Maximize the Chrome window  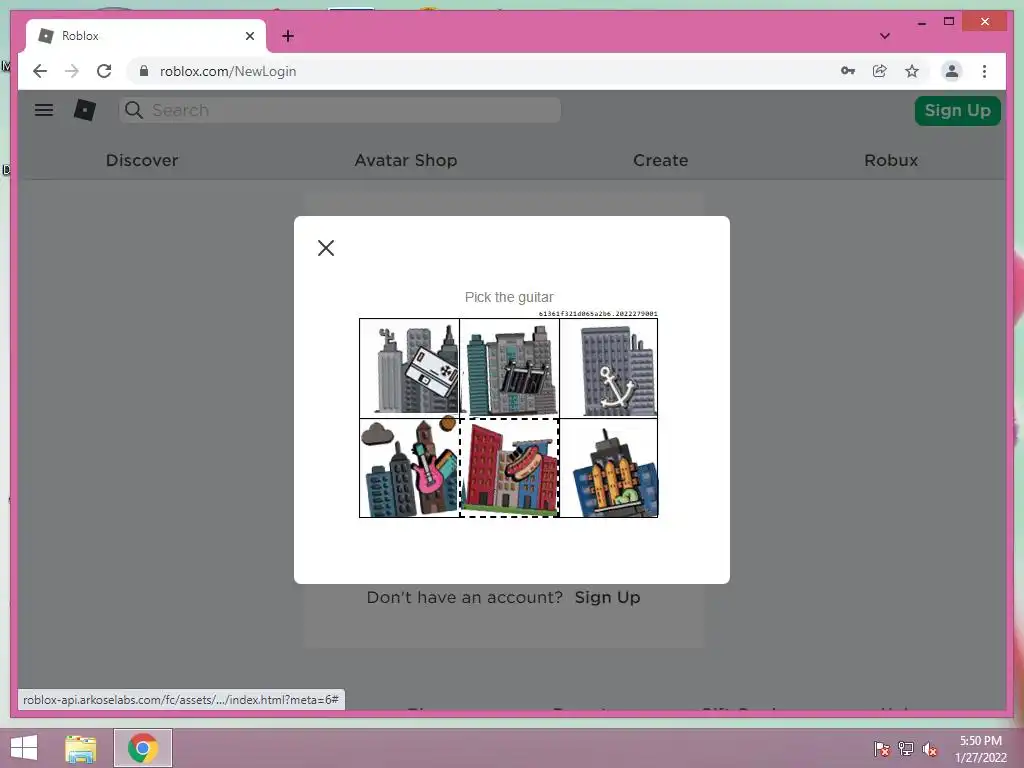pyautogui.click(x=949, y=22)
